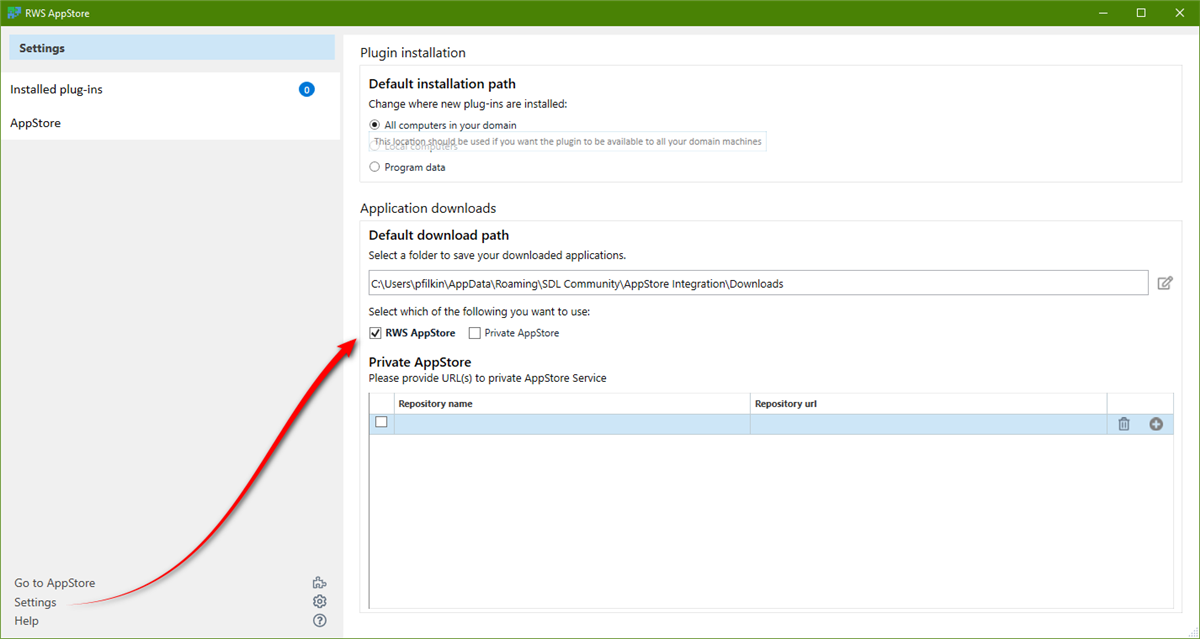
Task: Select the Program data radio button
Action: pyautogui.click(x=375, y=167)
